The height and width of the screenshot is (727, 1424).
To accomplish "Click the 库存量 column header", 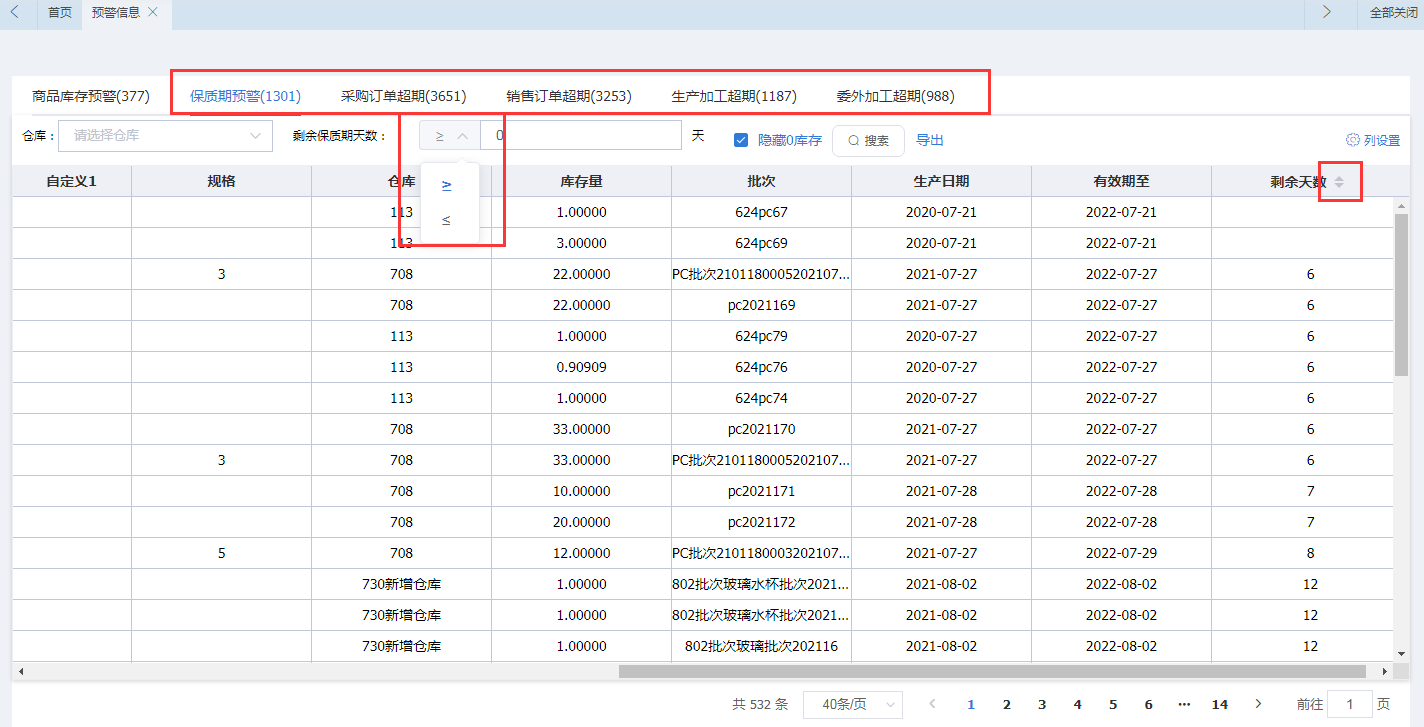I will pos(581,182).
